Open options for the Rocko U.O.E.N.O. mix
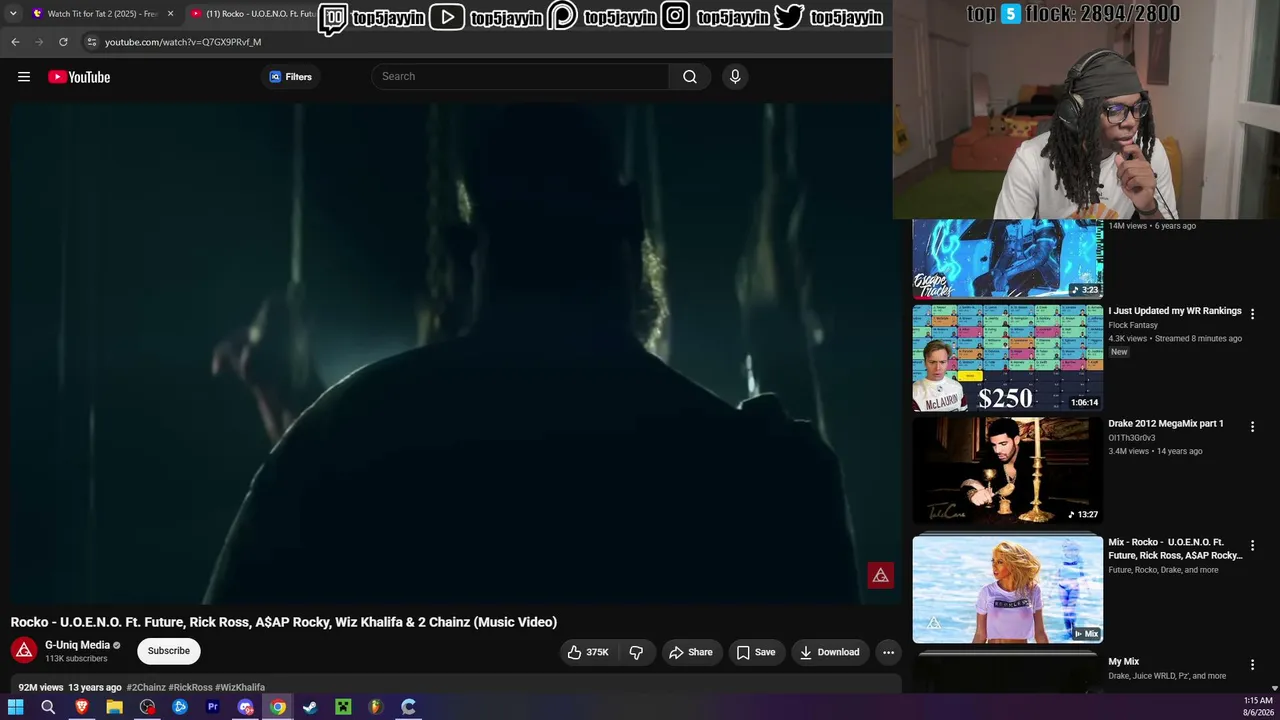The width and height of the screenshot is (1280, 720). (1252, 546)
